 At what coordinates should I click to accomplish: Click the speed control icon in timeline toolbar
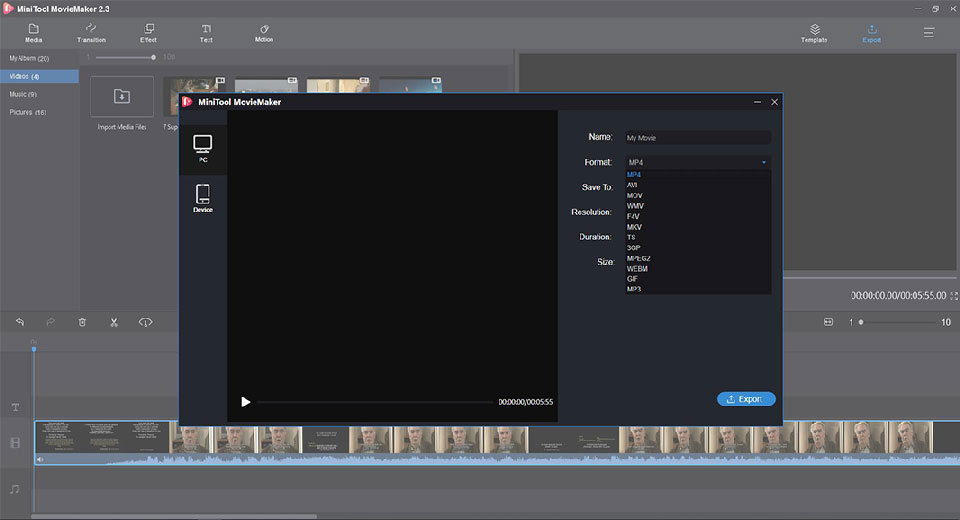pyautogui.click(x=145, y=322)
